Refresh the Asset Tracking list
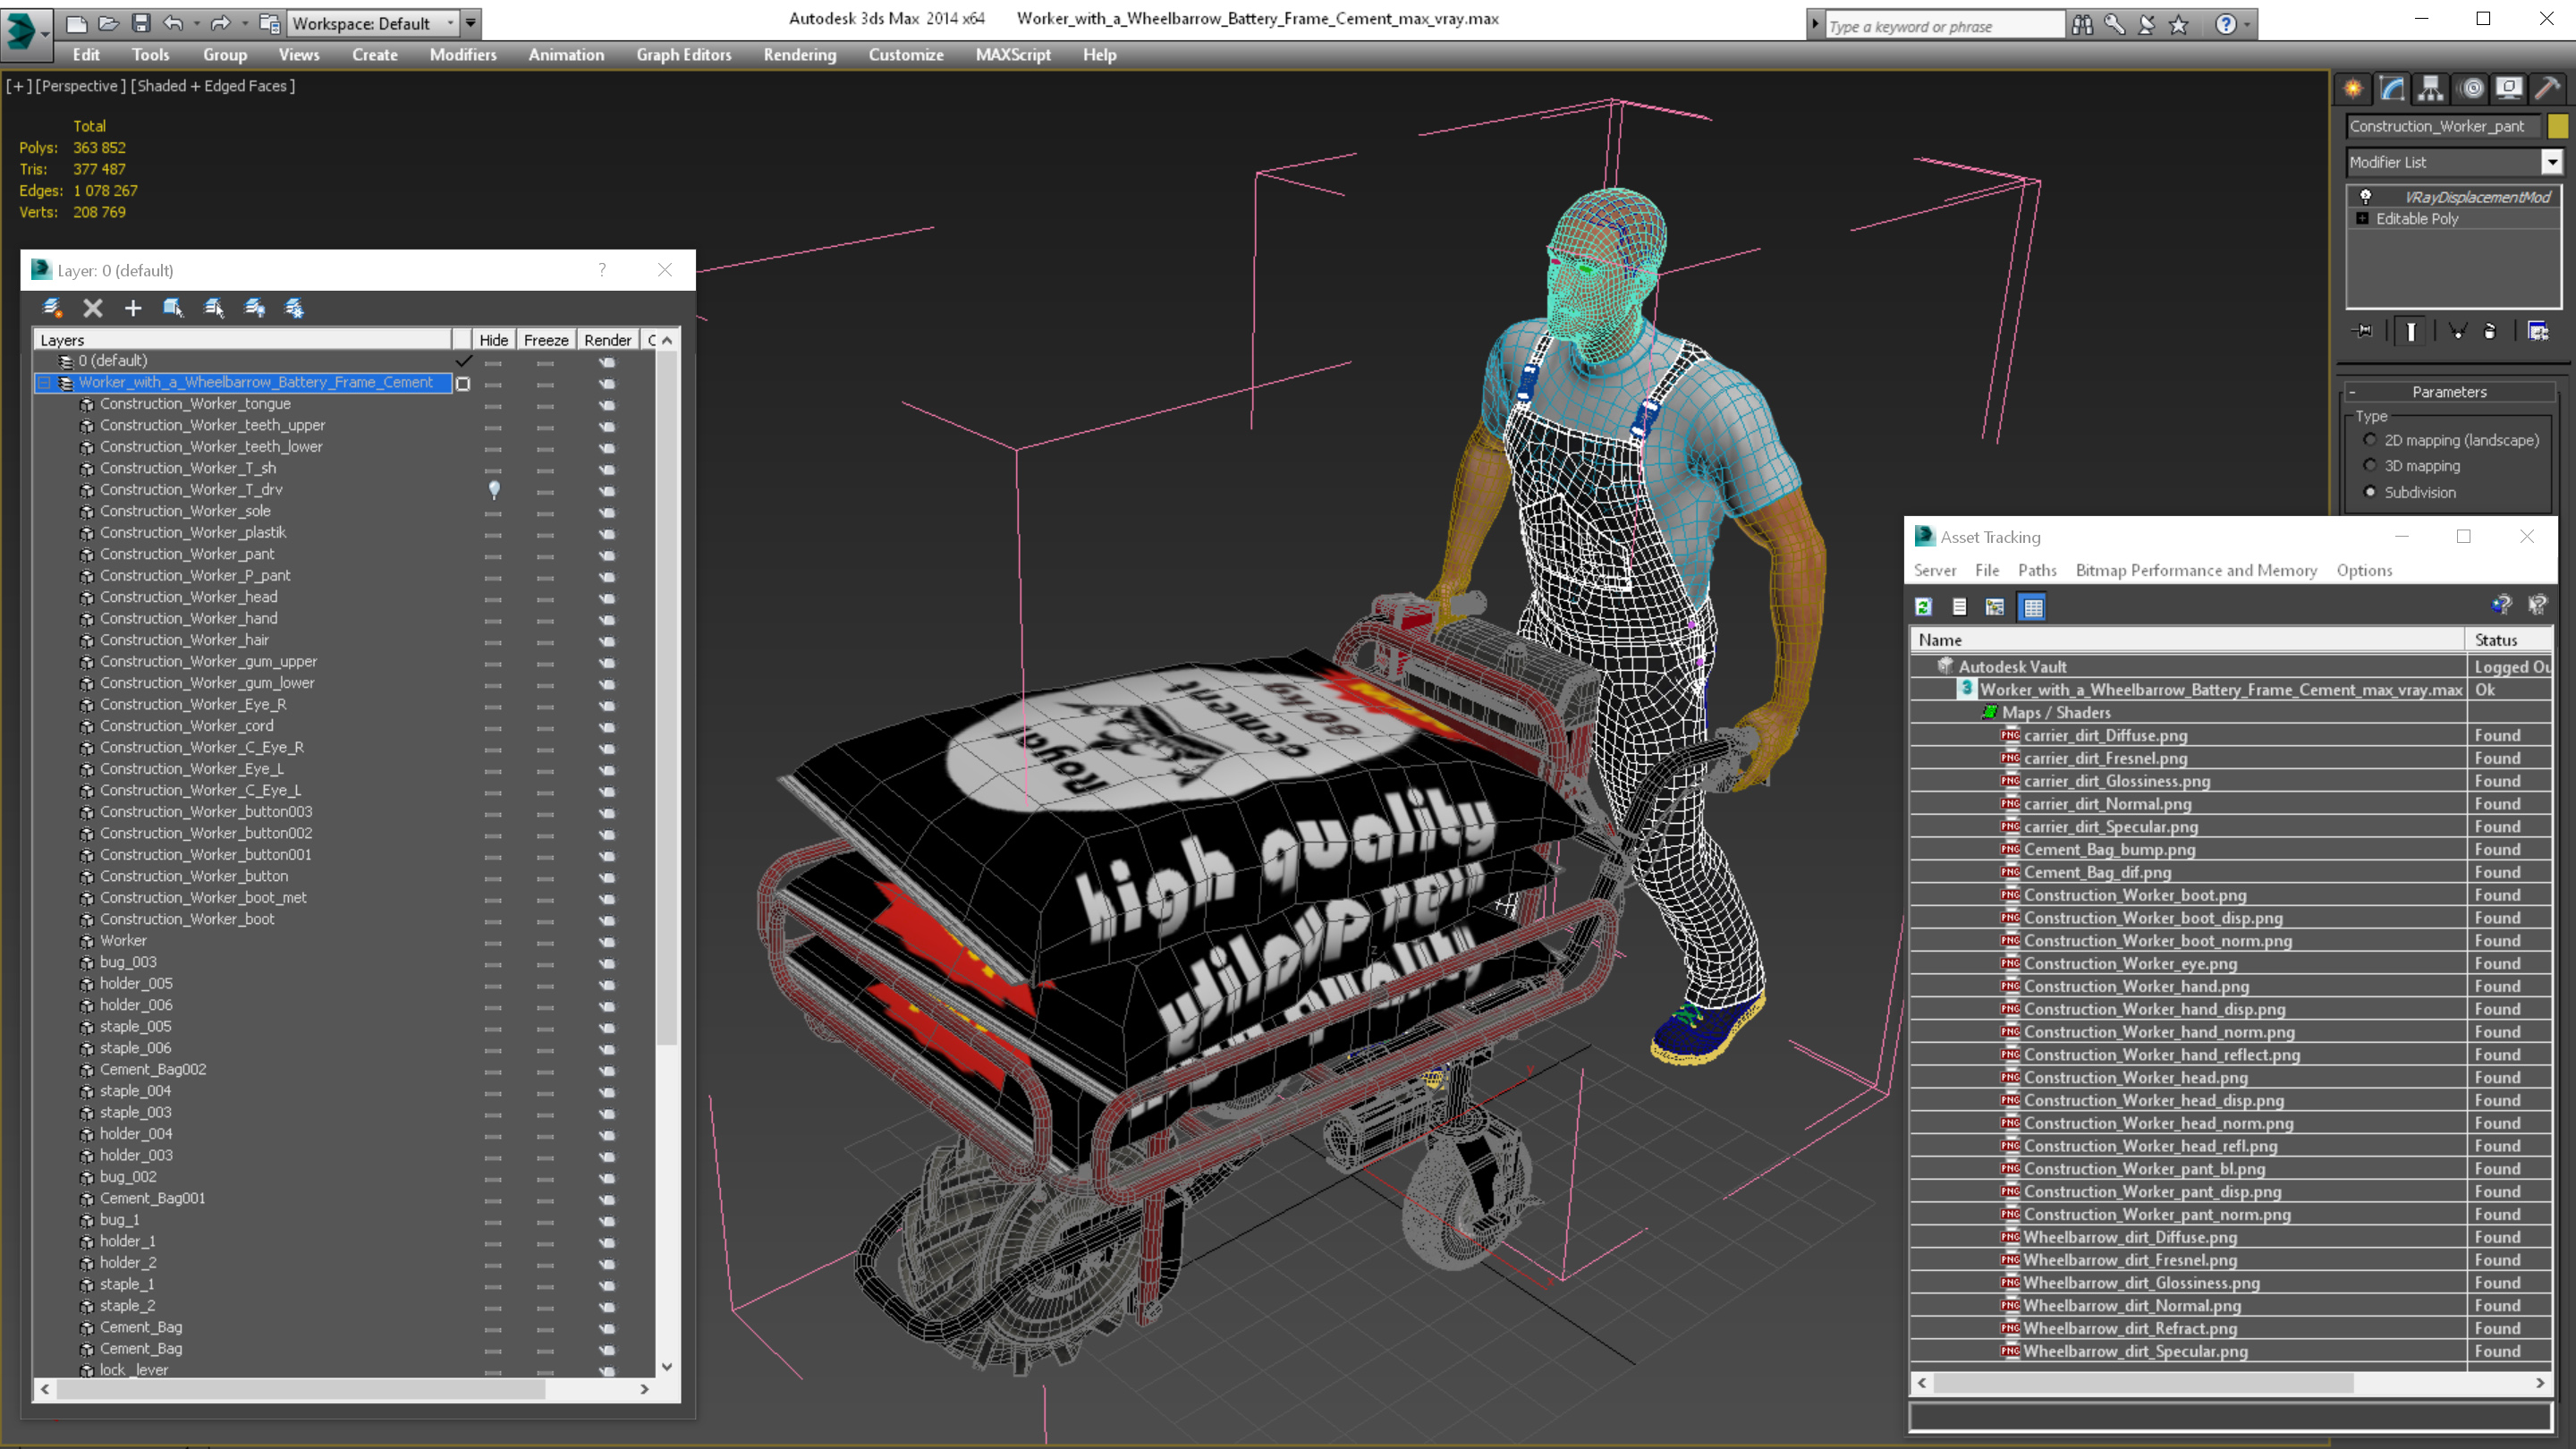This screenshot has width=2576, height=1449. point(1923,607)
